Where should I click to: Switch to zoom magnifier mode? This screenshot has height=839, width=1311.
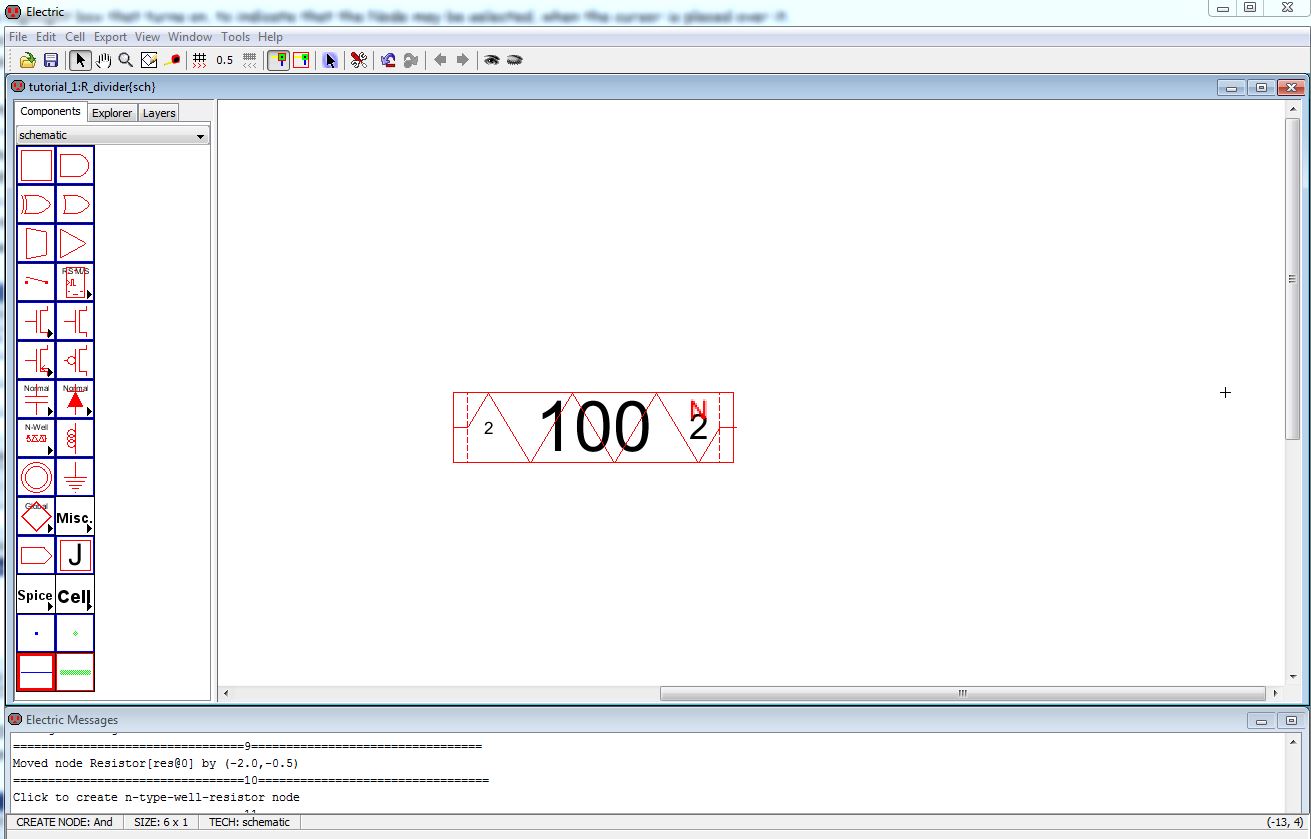pyautogui.click(x=126, y=60)
